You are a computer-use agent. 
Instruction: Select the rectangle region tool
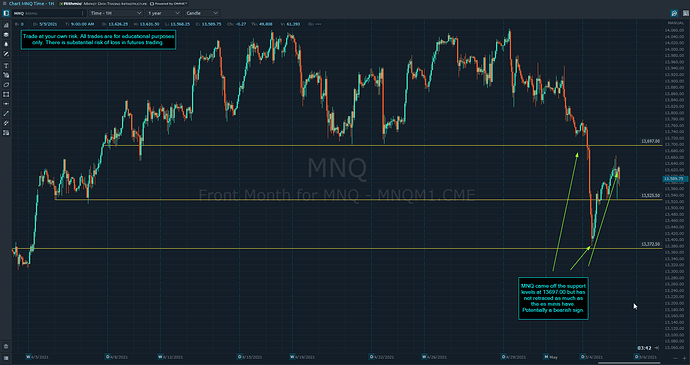6,95
